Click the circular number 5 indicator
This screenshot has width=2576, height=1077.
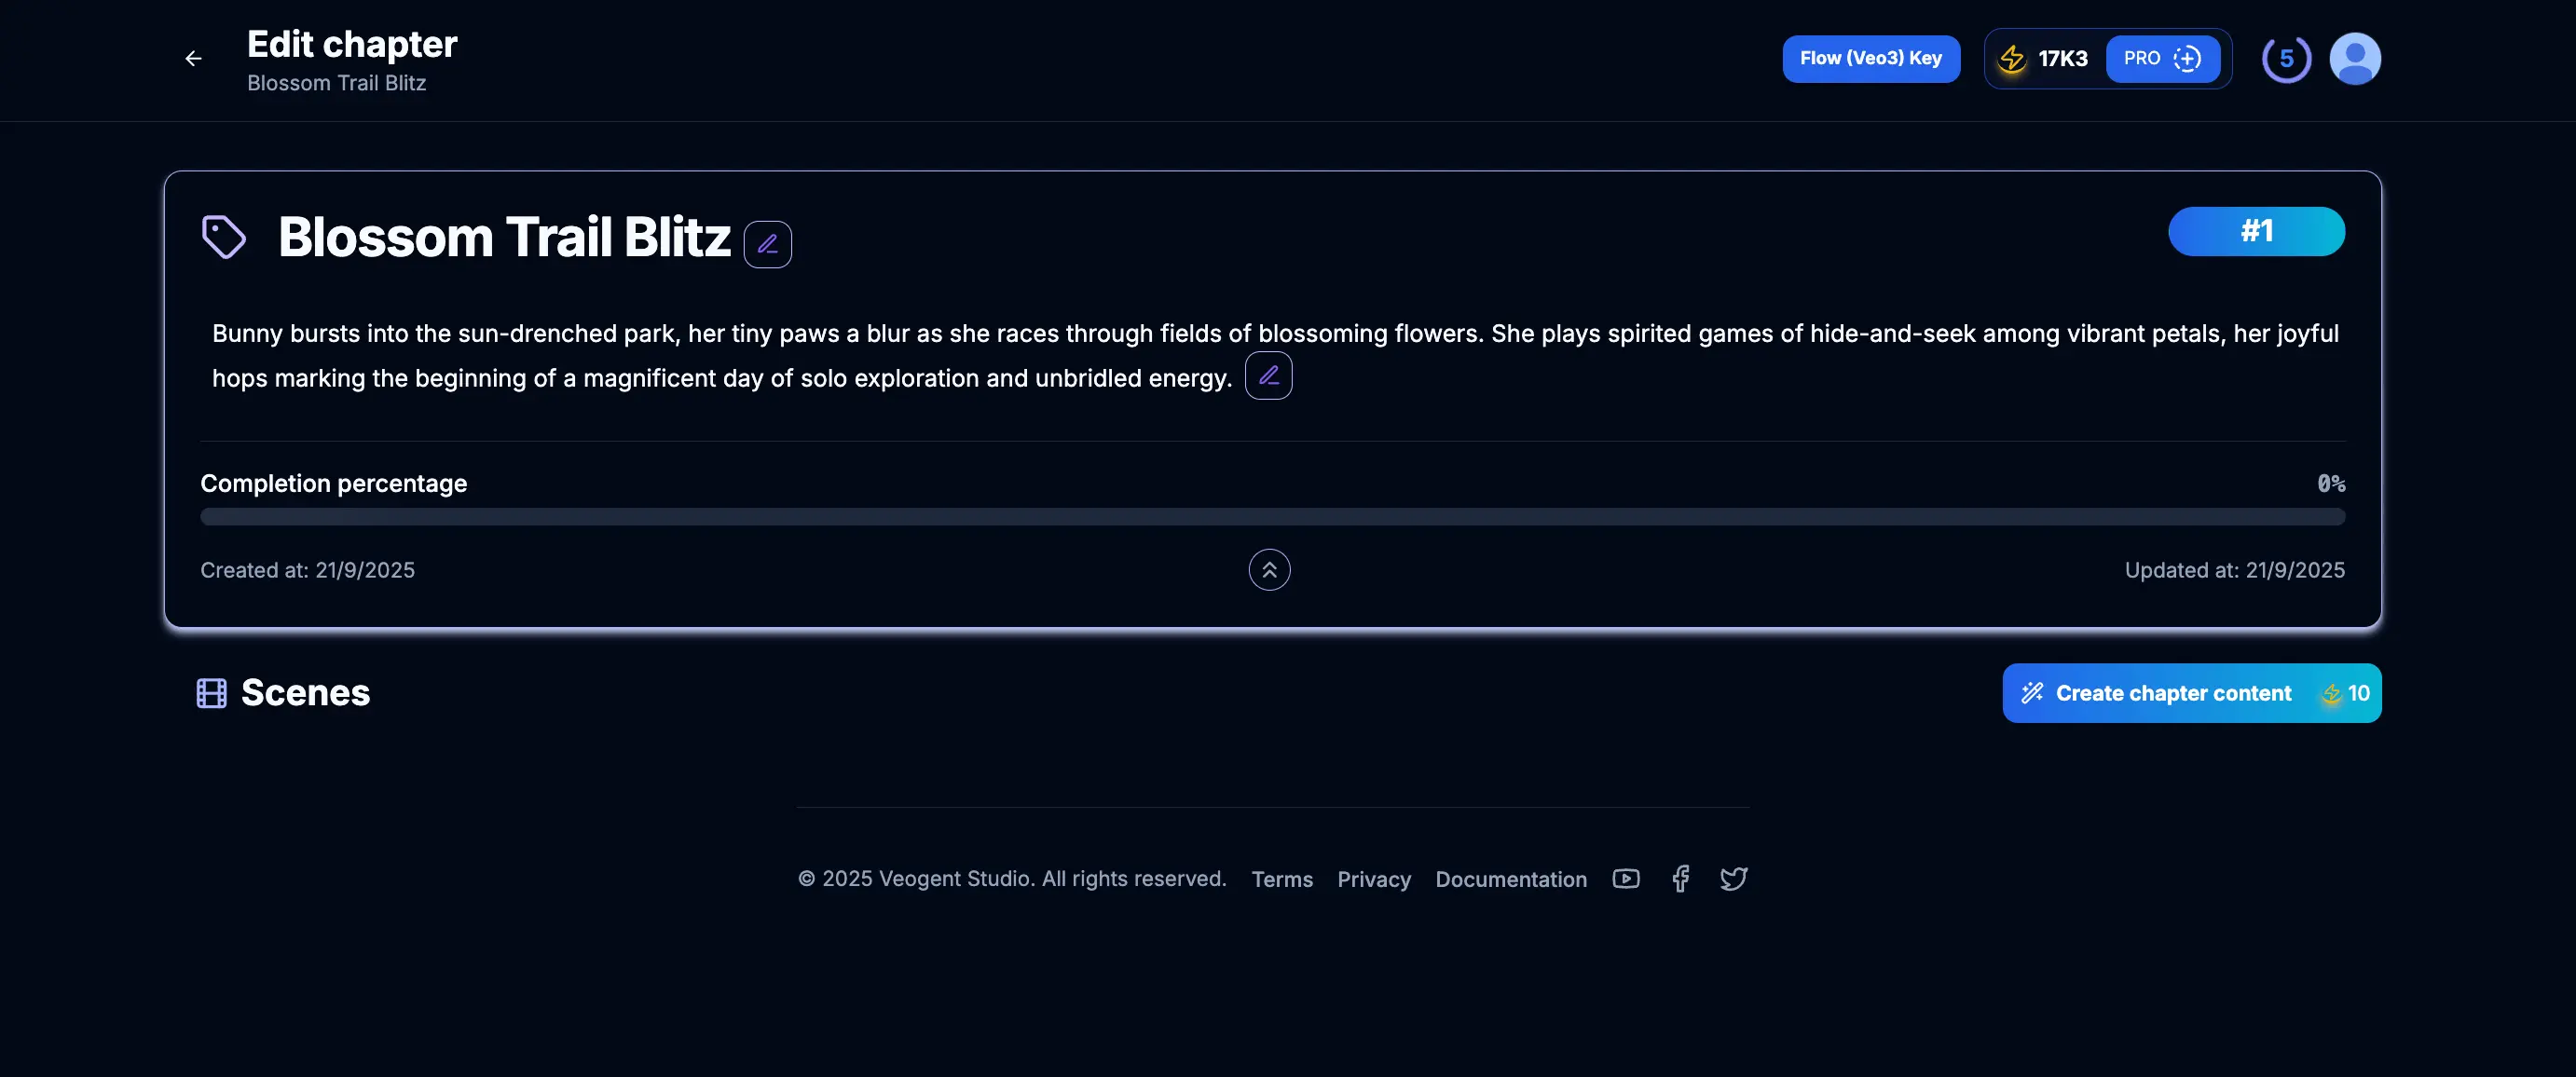2286,59
